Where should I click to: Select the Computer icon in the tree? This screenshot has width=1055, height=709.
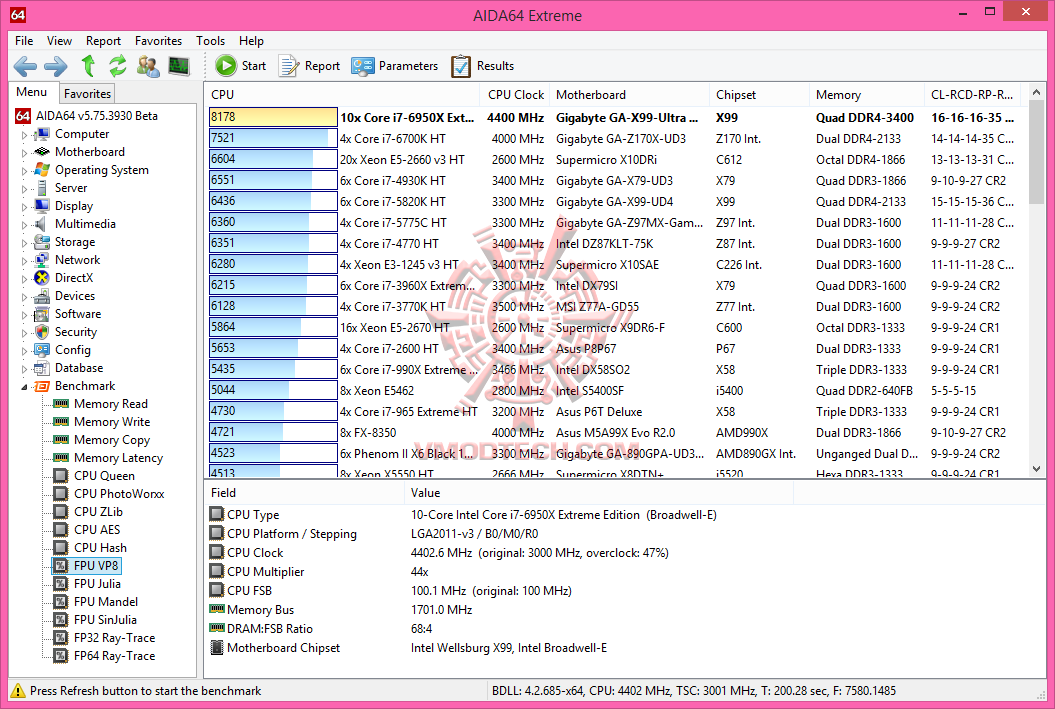pos(42,134)
